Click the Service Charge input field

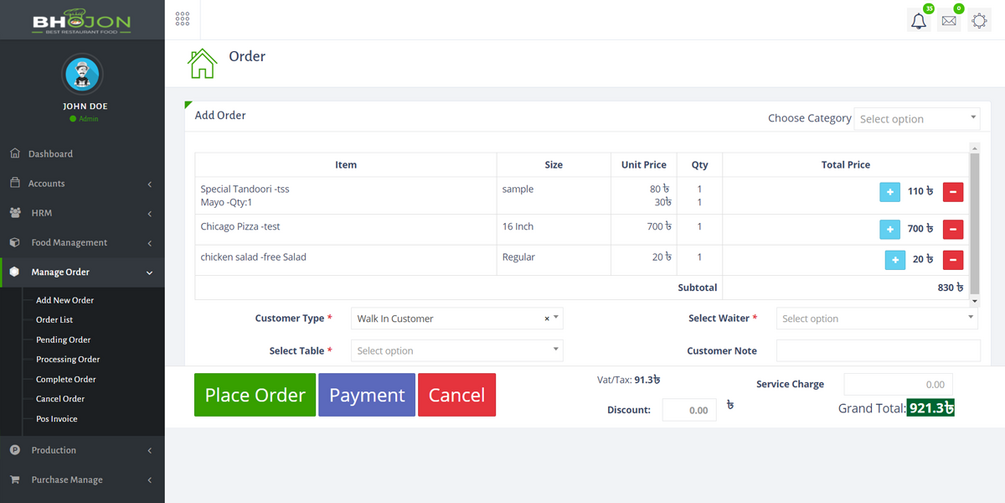(898, 384)
